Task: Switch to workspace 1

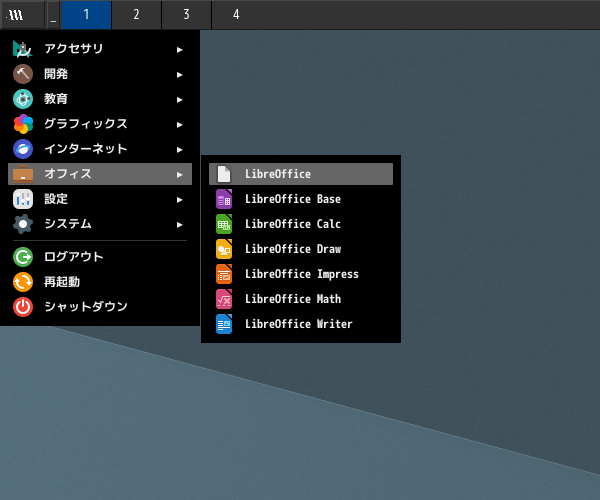Action: [x=86, y=15]
